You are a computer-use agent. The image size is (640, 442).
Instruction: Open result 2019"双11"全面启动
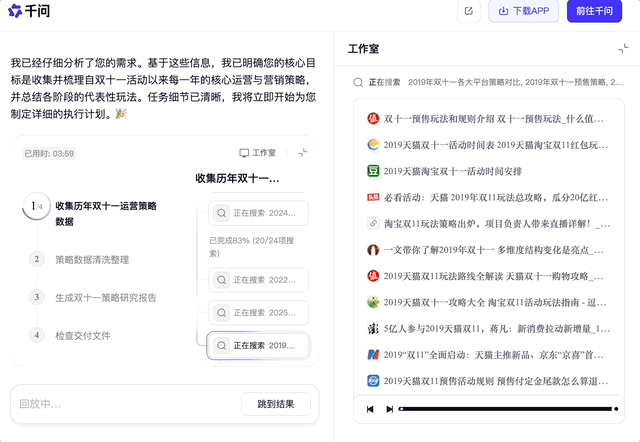494,355
